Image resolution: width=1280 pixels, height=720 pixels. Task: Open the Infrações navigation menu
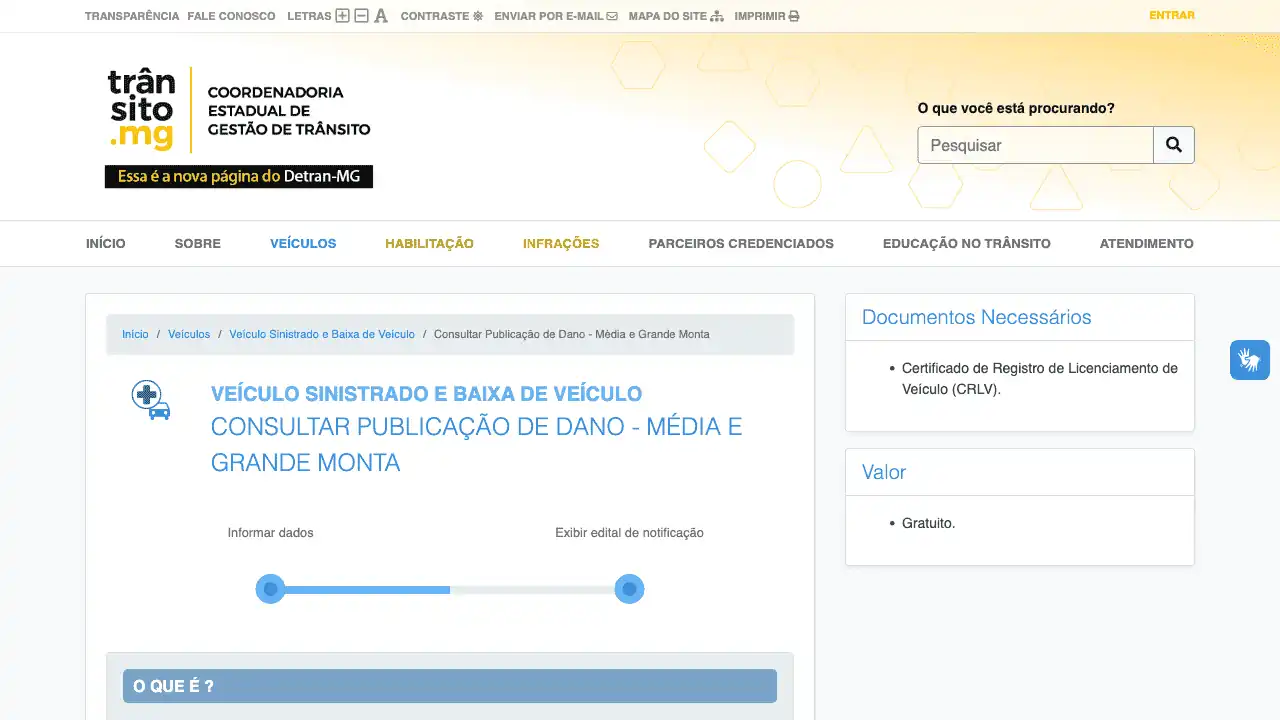click(x=561, y=243)
